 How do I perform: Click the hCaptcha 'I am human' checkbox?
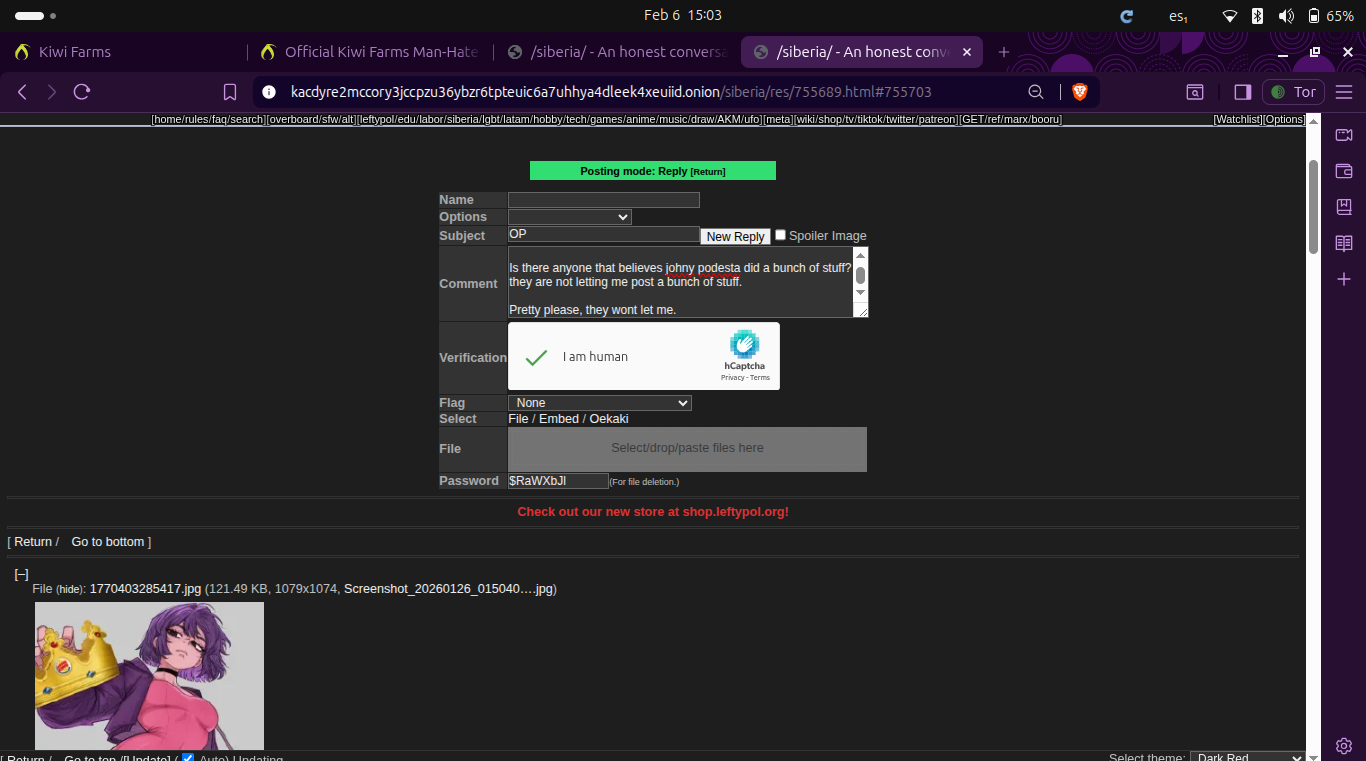537,357
